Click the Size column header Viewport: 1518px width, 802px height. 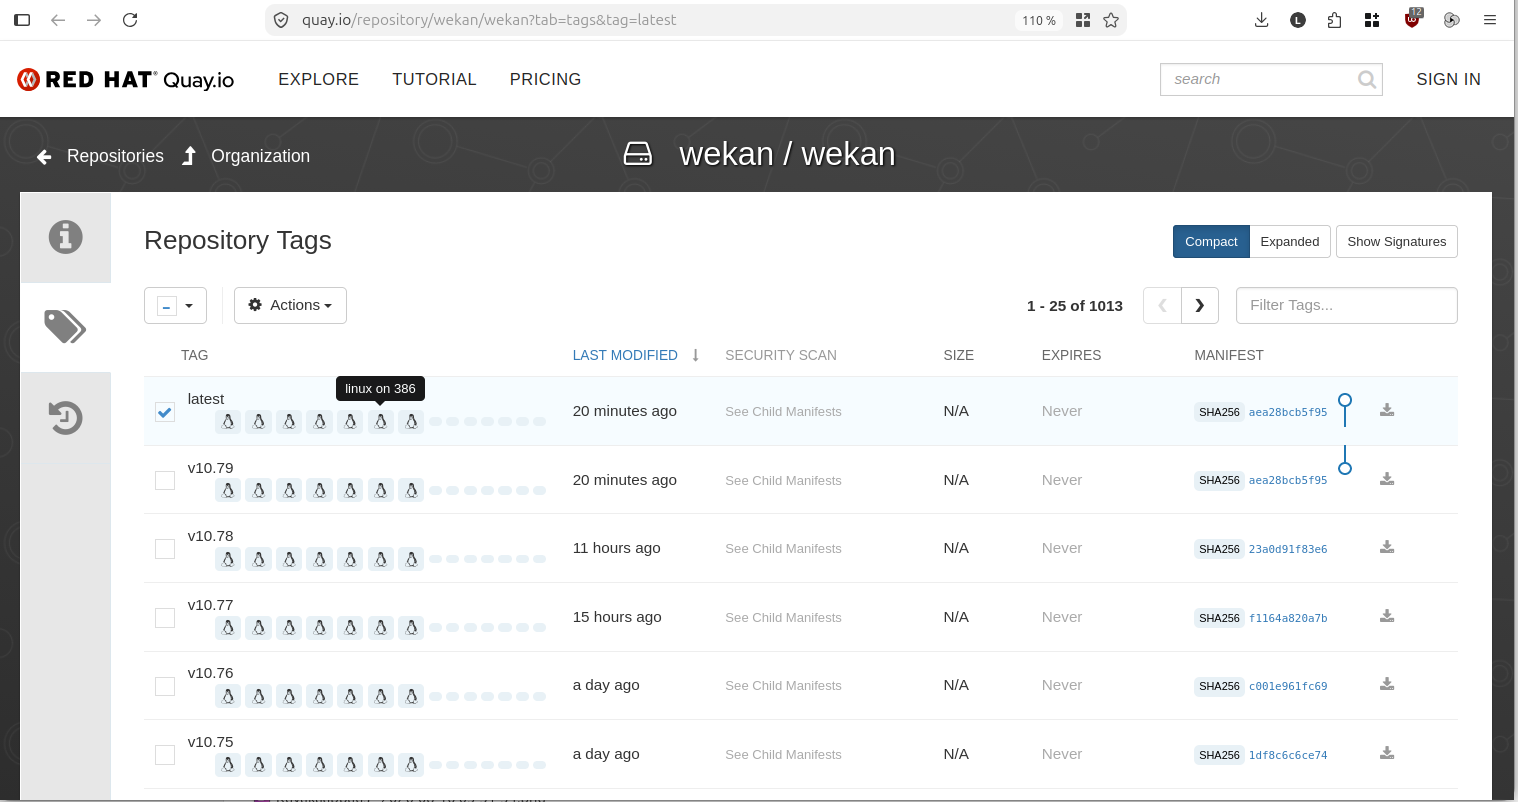958,355
